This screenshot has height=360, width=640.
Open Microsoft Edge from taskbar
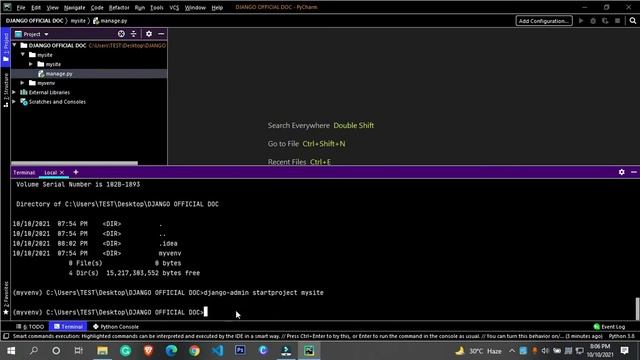(171, 351)
